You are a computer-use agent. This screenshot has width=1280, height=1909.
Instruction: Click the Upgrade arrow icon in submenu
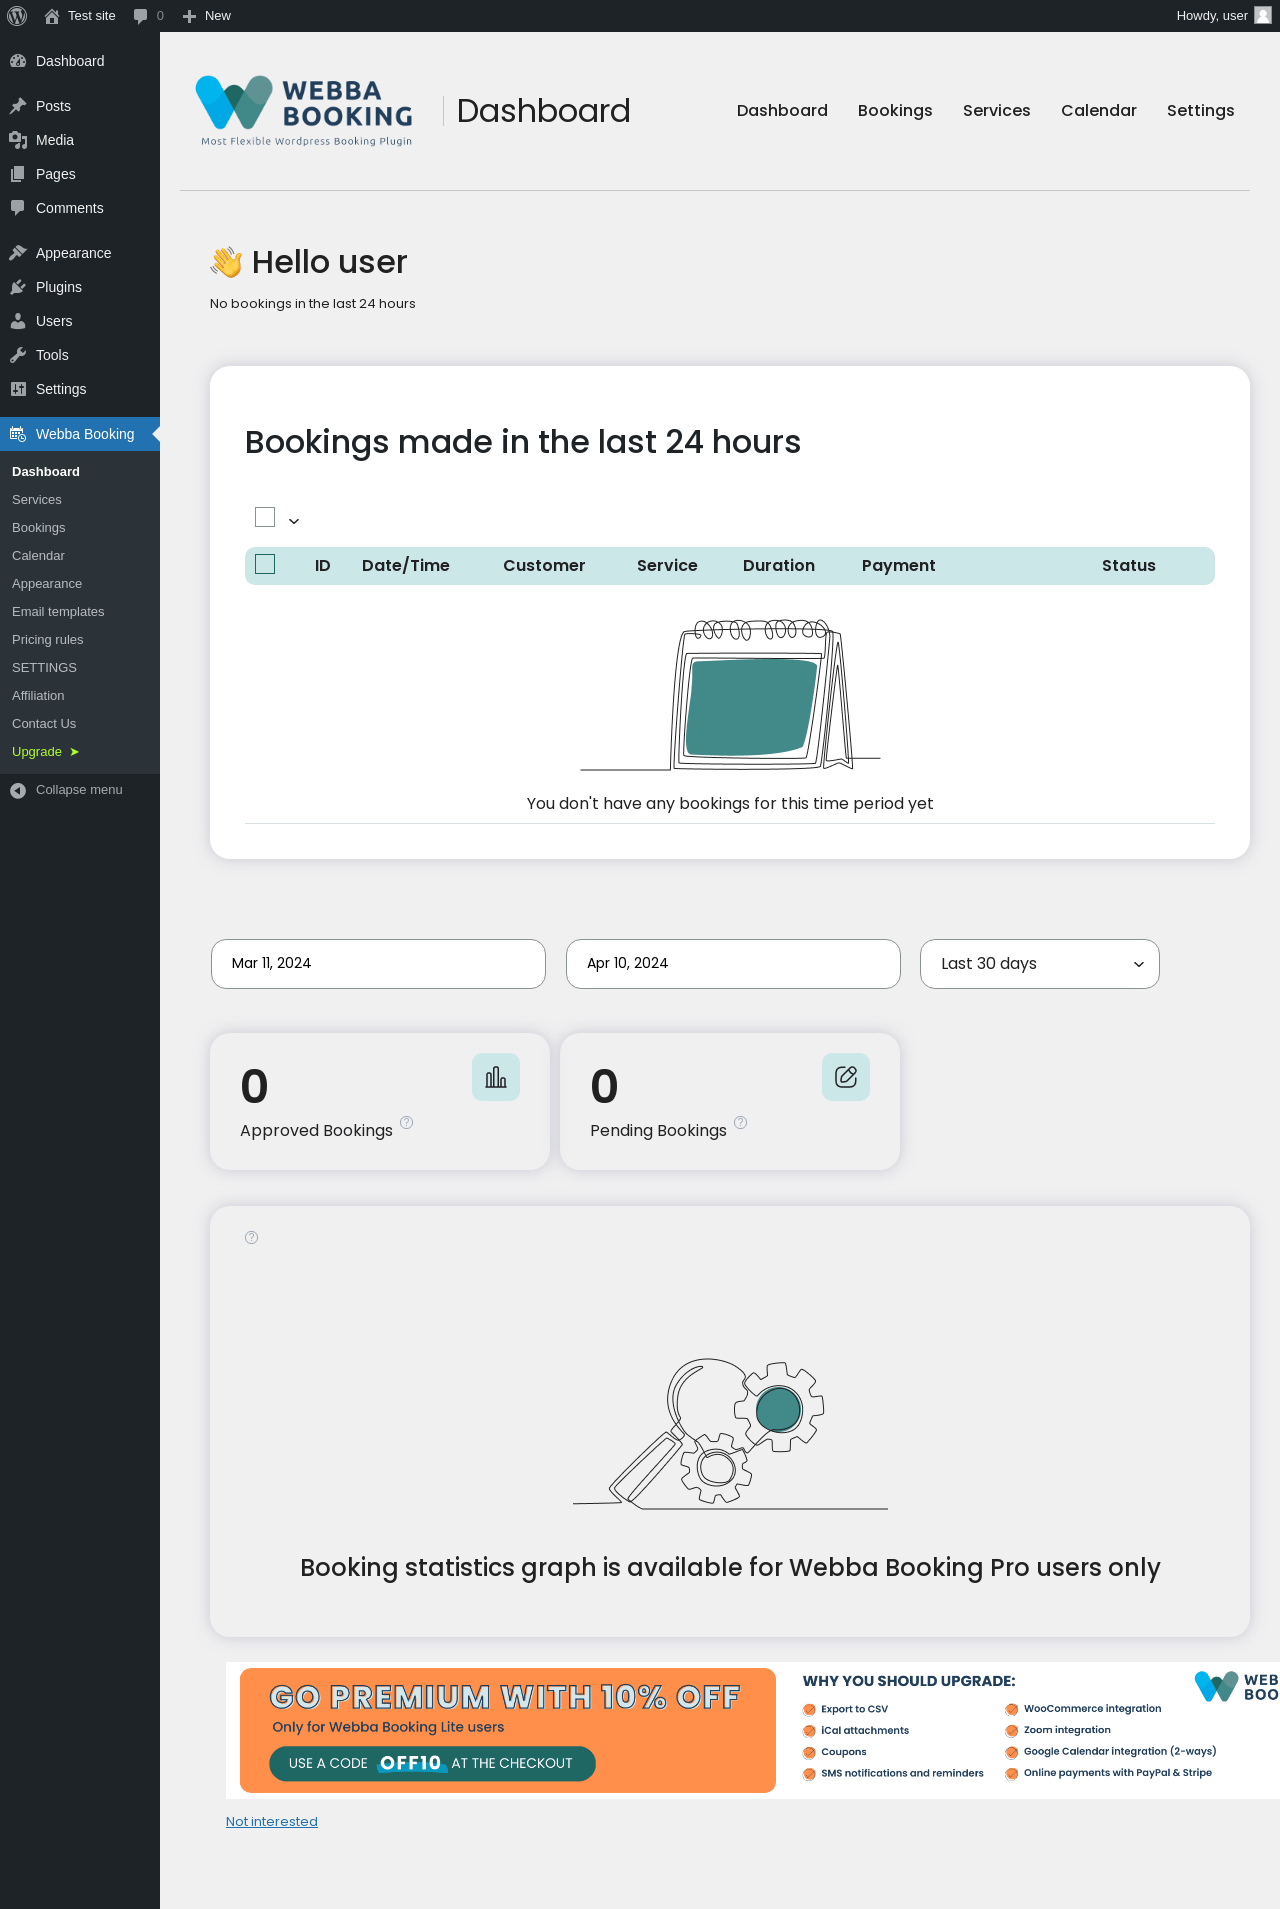point(74,752)
